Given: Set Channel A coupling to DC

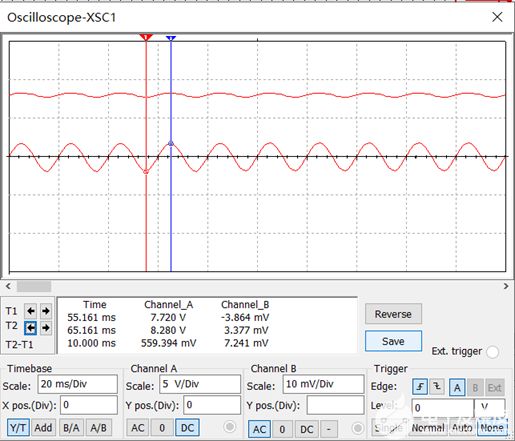Looking at the screenshot, I should pos(187,428).
